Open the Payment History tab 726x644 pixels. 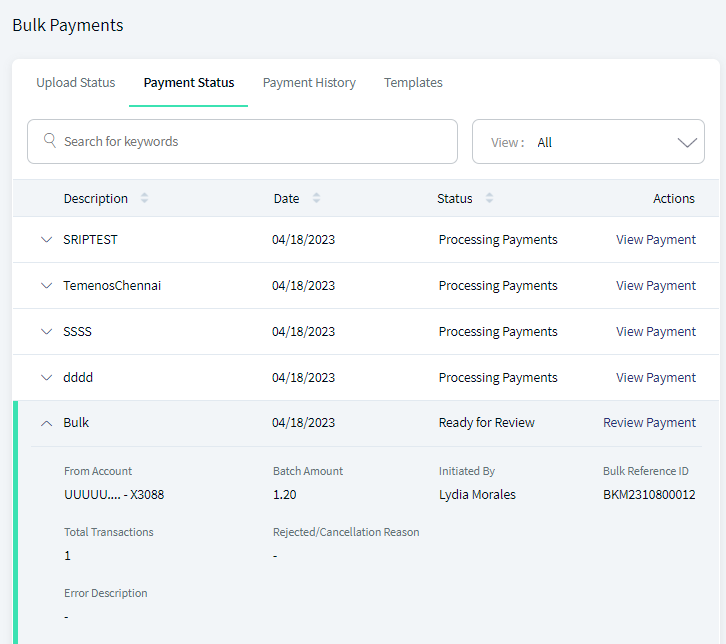tap(309, 82)
